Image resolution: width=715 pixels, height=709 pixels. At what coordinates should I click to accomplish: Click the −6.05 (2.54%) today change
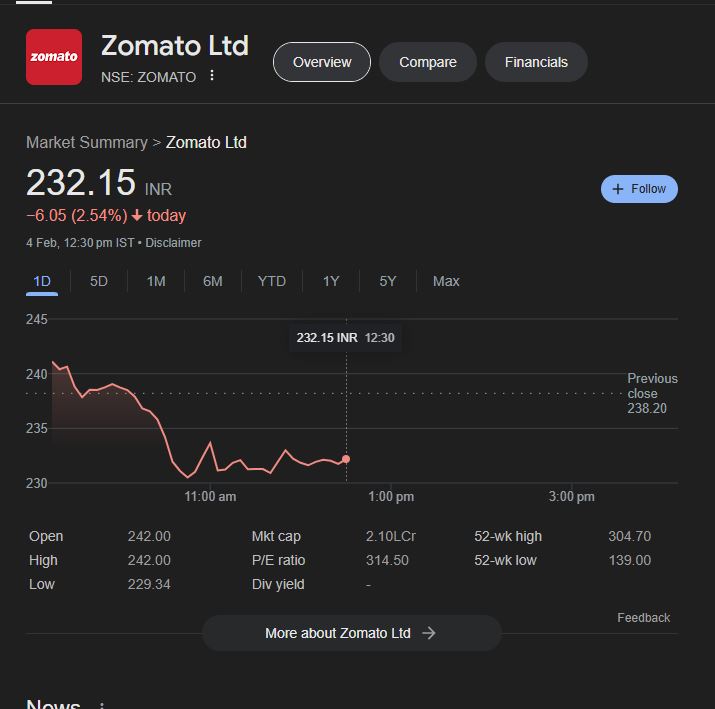click(x=106, y=215)
